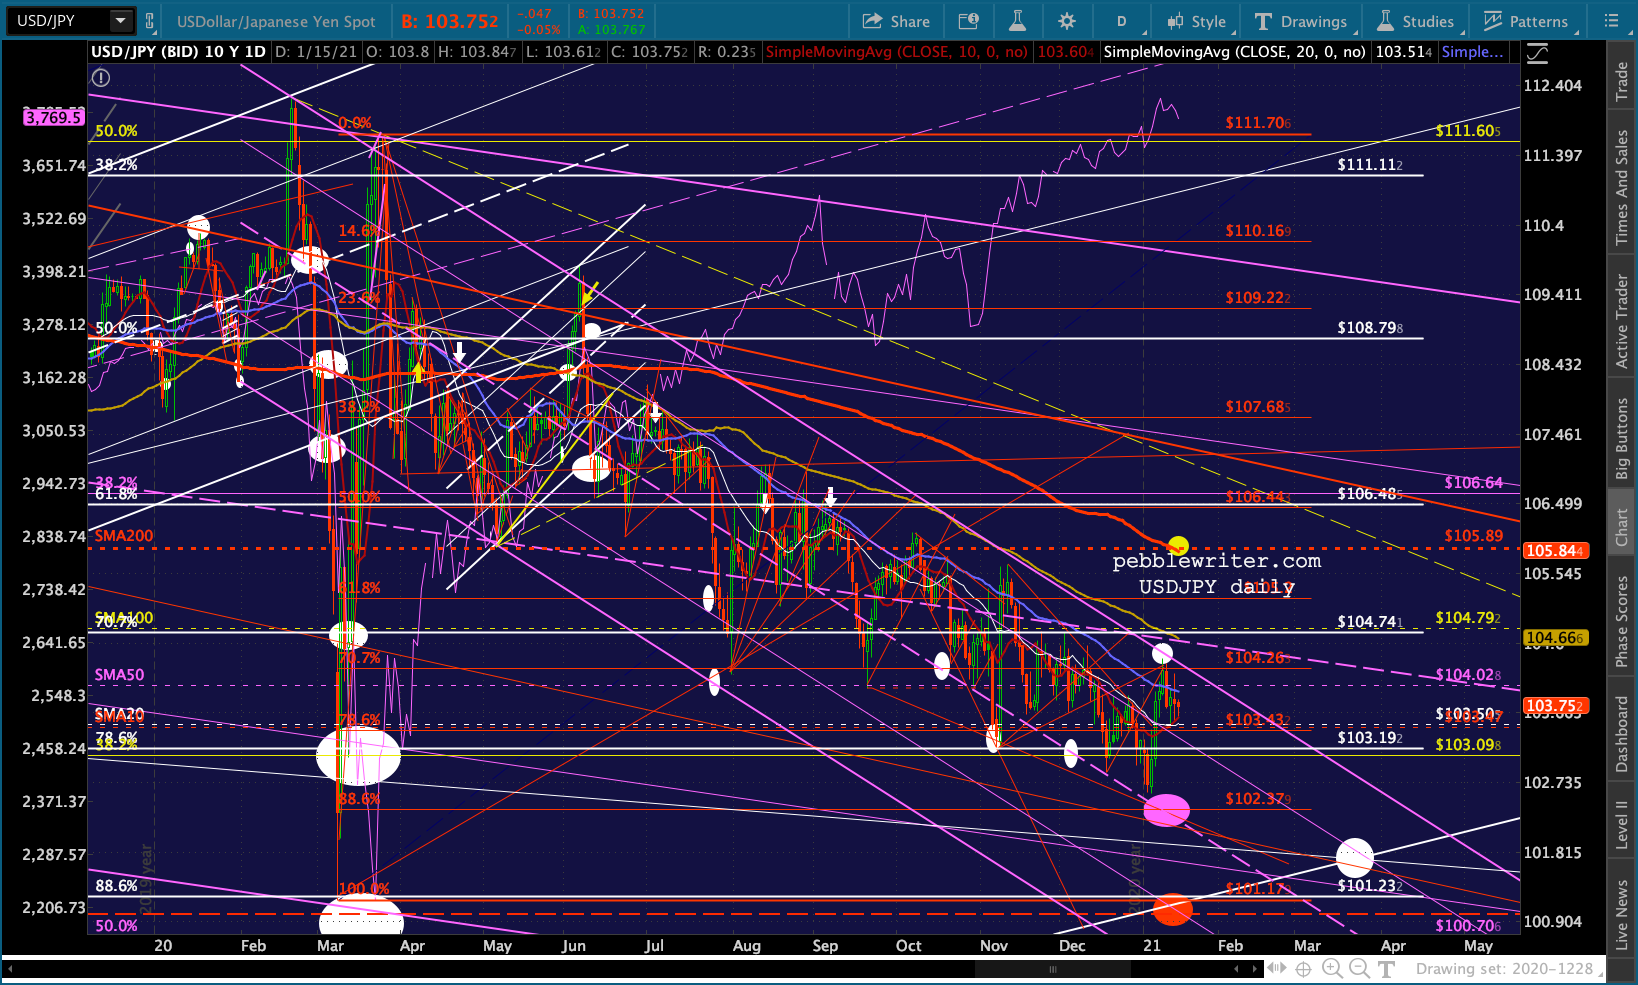Open the chart info icon
The height and width of the screenshot is (985, 1638).
968,21
